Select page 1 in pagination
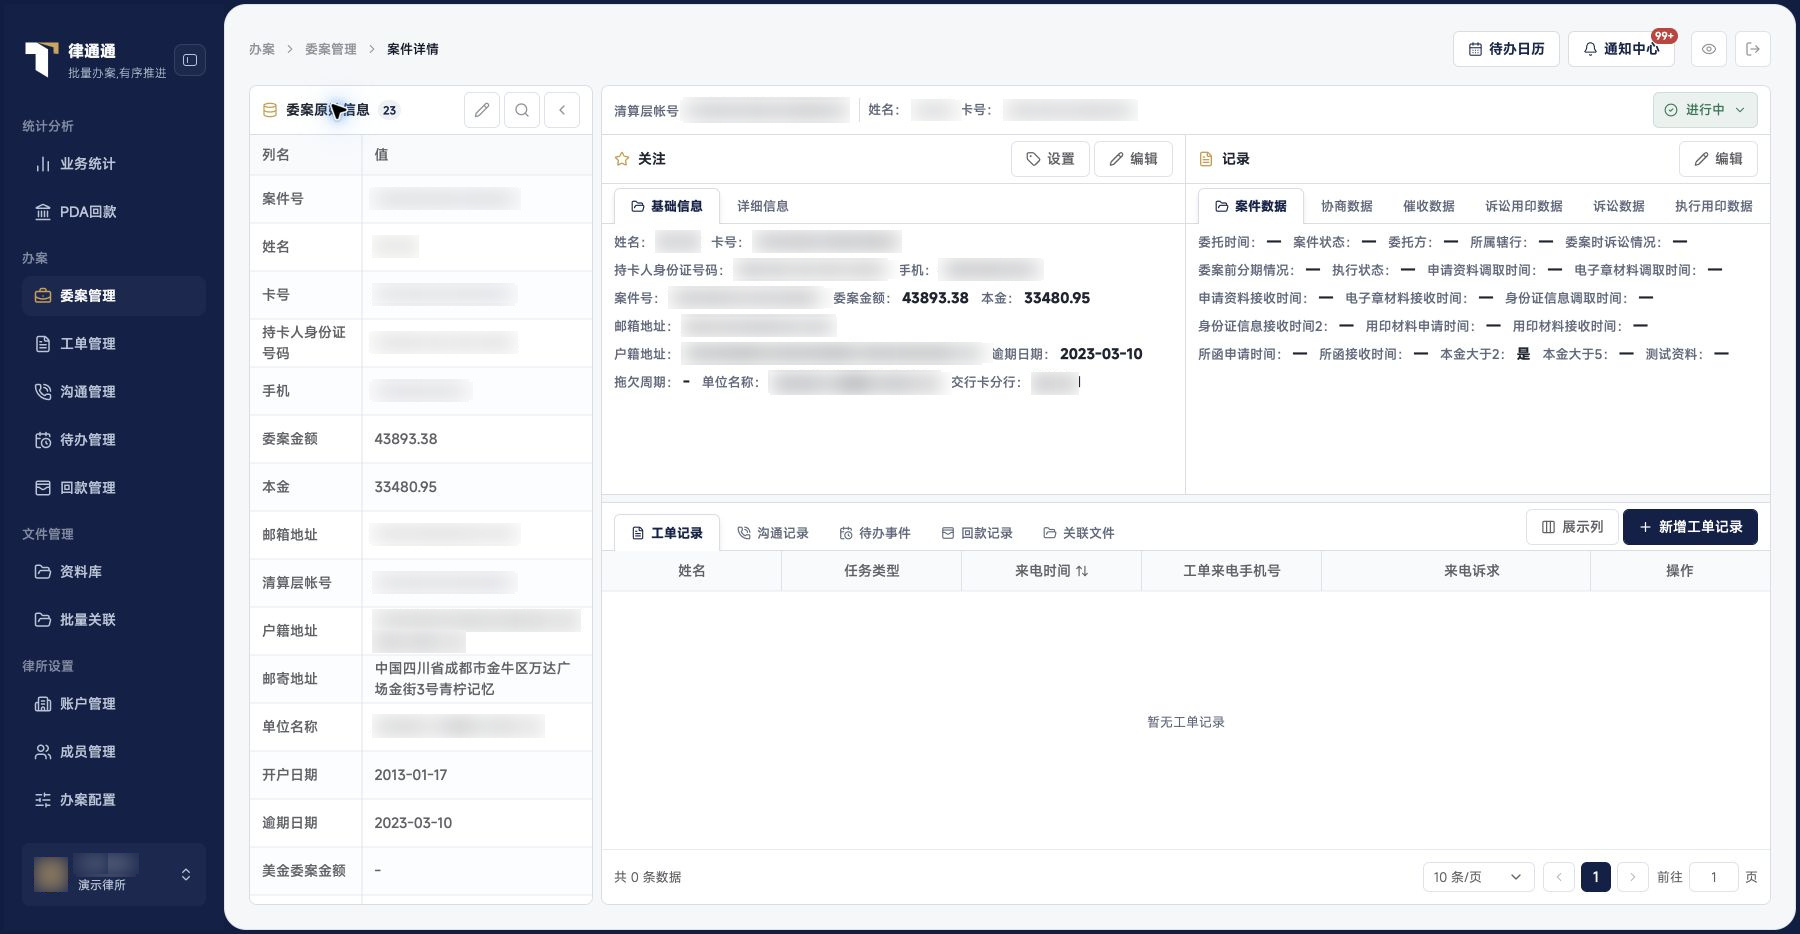1800x934 pixels. [x=1595, y=877]
